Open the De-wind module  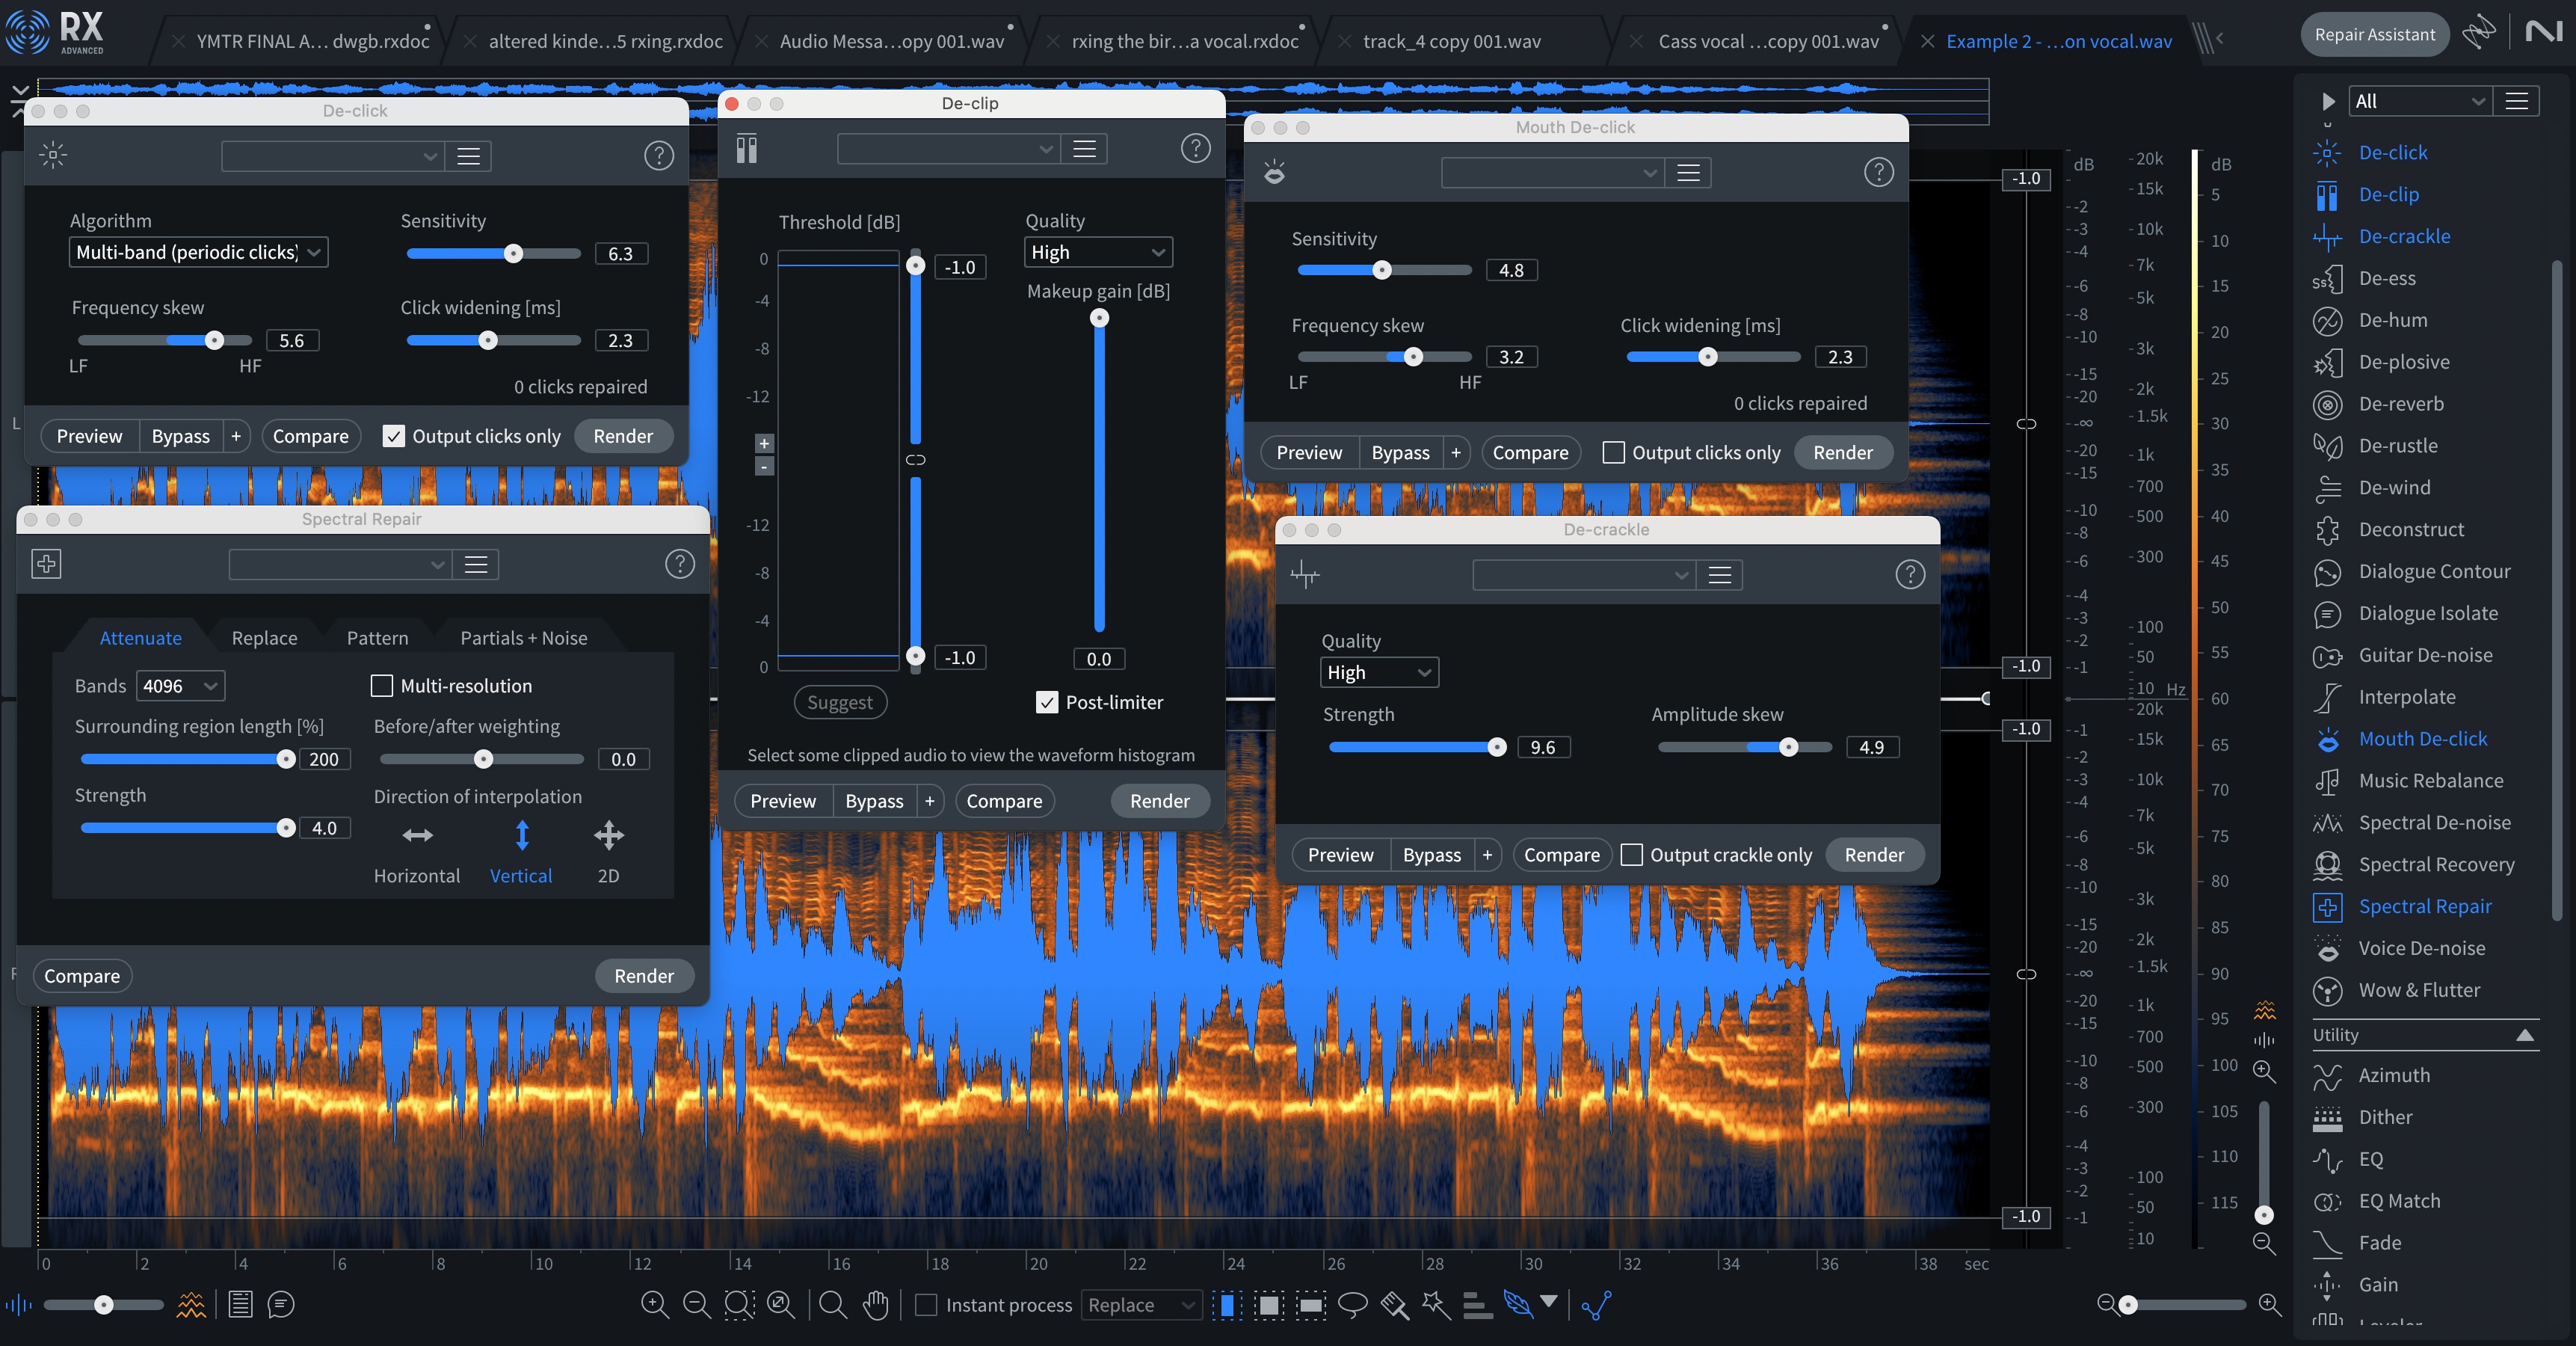[2394, 488]
